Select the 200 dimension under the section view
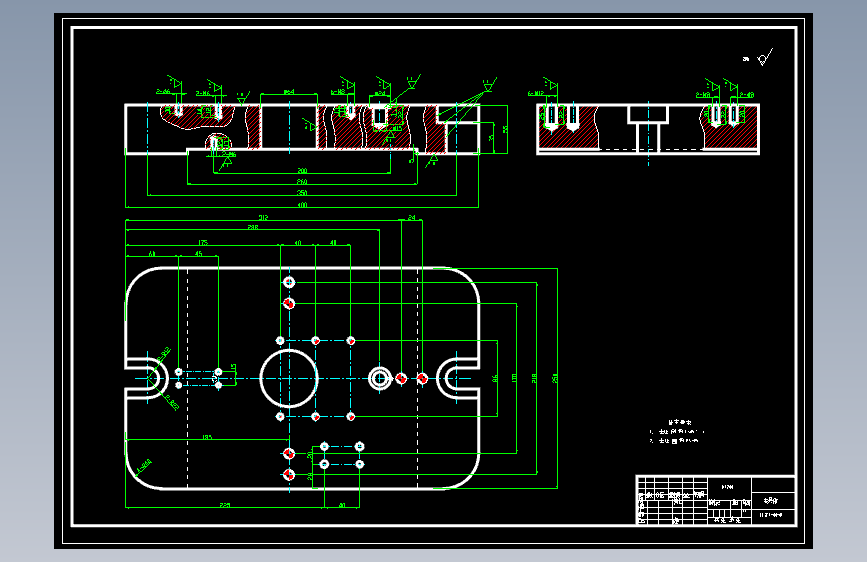 [x=302, y=170]
